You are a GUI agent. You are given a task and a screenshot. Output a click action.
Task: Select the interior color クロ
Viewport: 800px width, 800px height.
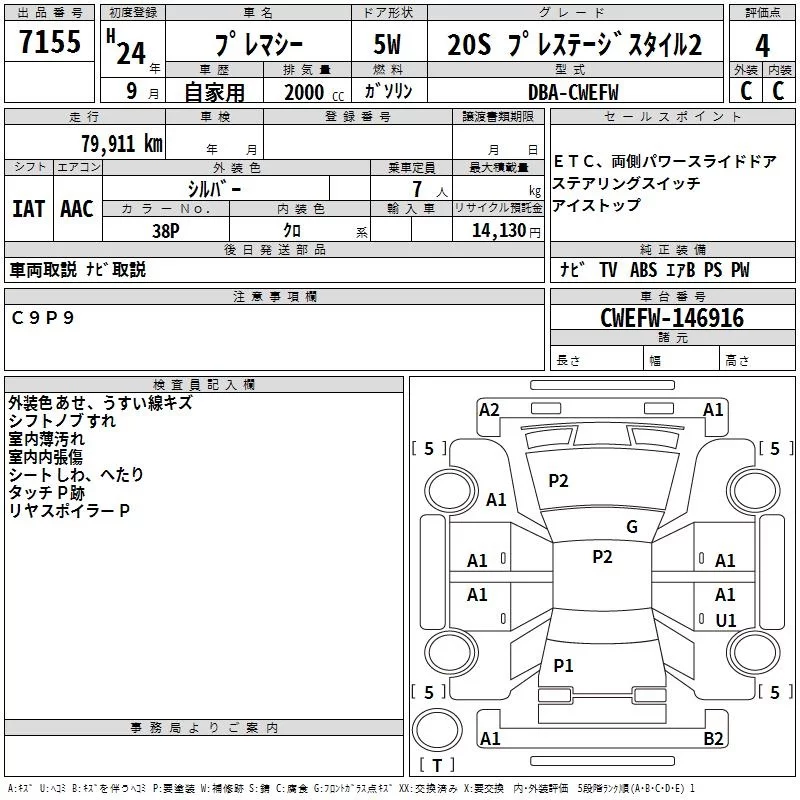[x=292, y=231]
